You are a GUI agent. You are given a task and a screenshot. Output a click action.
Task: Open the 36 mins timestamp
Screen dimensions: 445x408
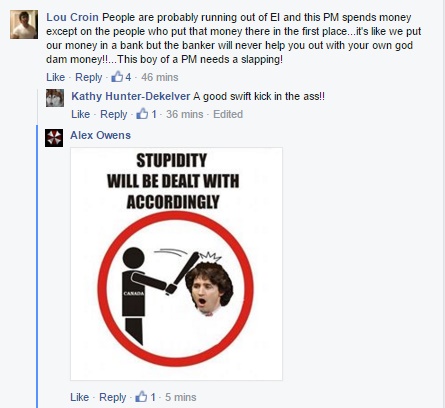185,114
